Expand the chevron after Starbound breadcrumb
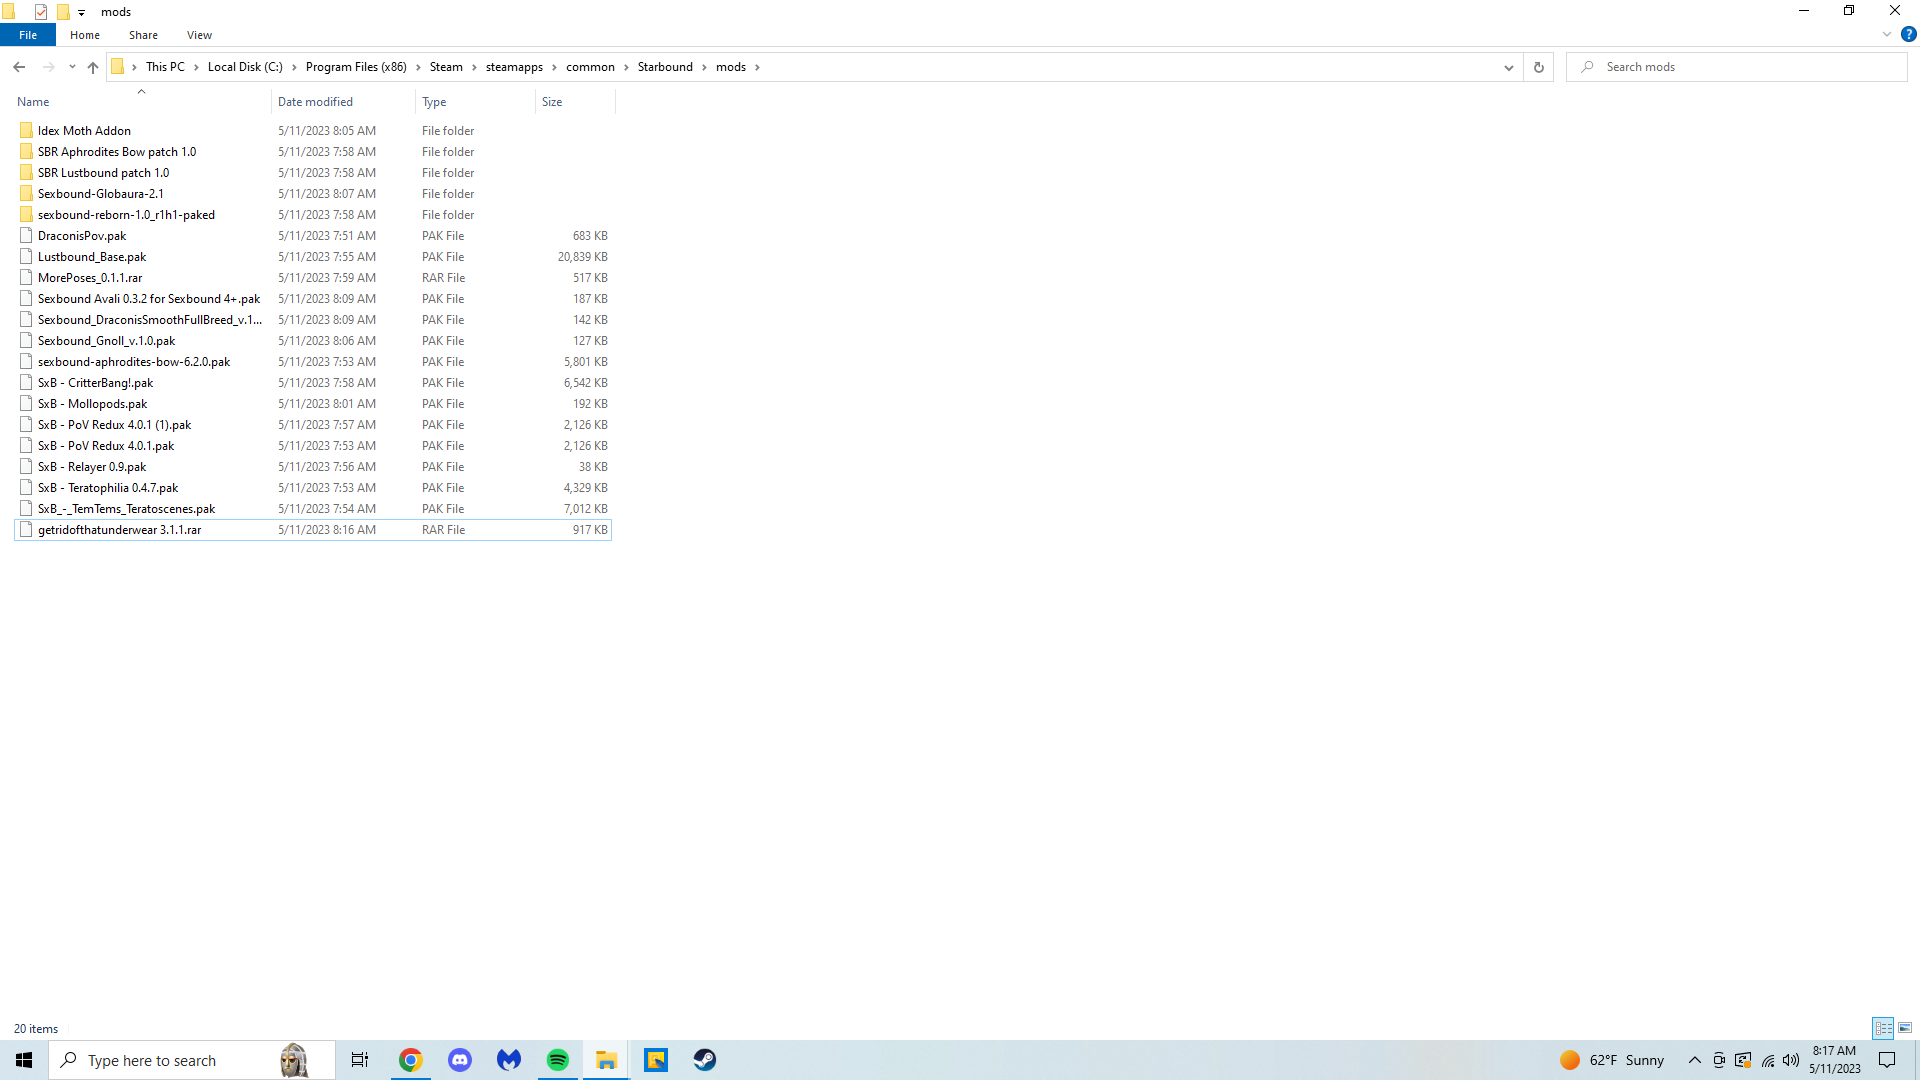 pyautogui.click(x=704, y=67)
